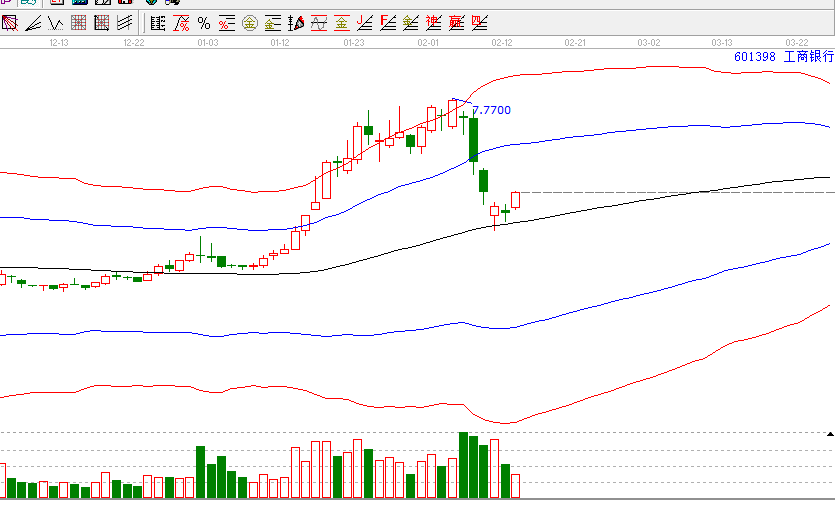Select the red 赢 angle lines tool
The height and width of the screenshot is (506, 835).
pos(456,23)
